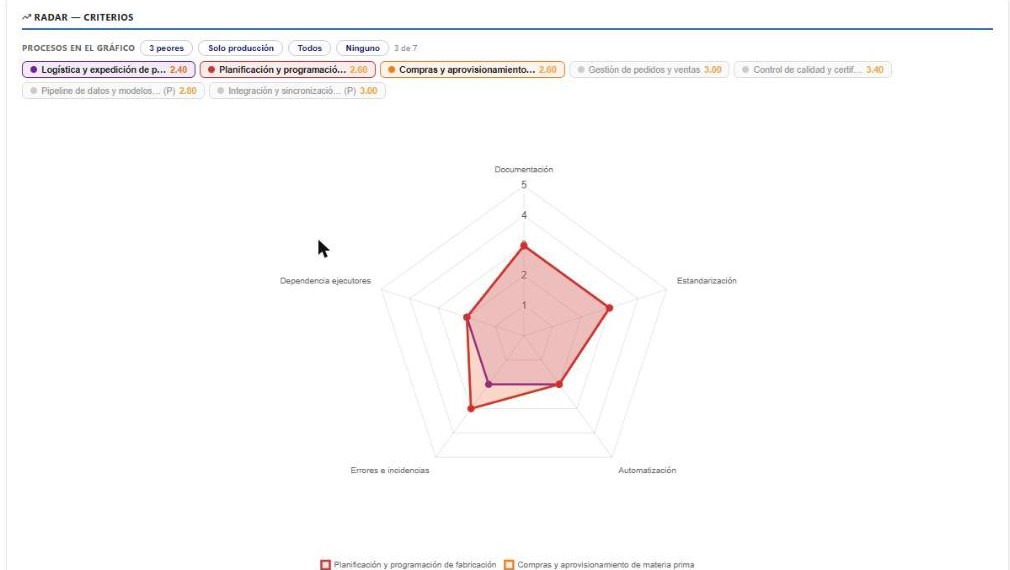Image resolution: width=1010 pixels, height=570 pixels.
Task: Click the red data point on Errores e incidencias axis
Action: 471,408
